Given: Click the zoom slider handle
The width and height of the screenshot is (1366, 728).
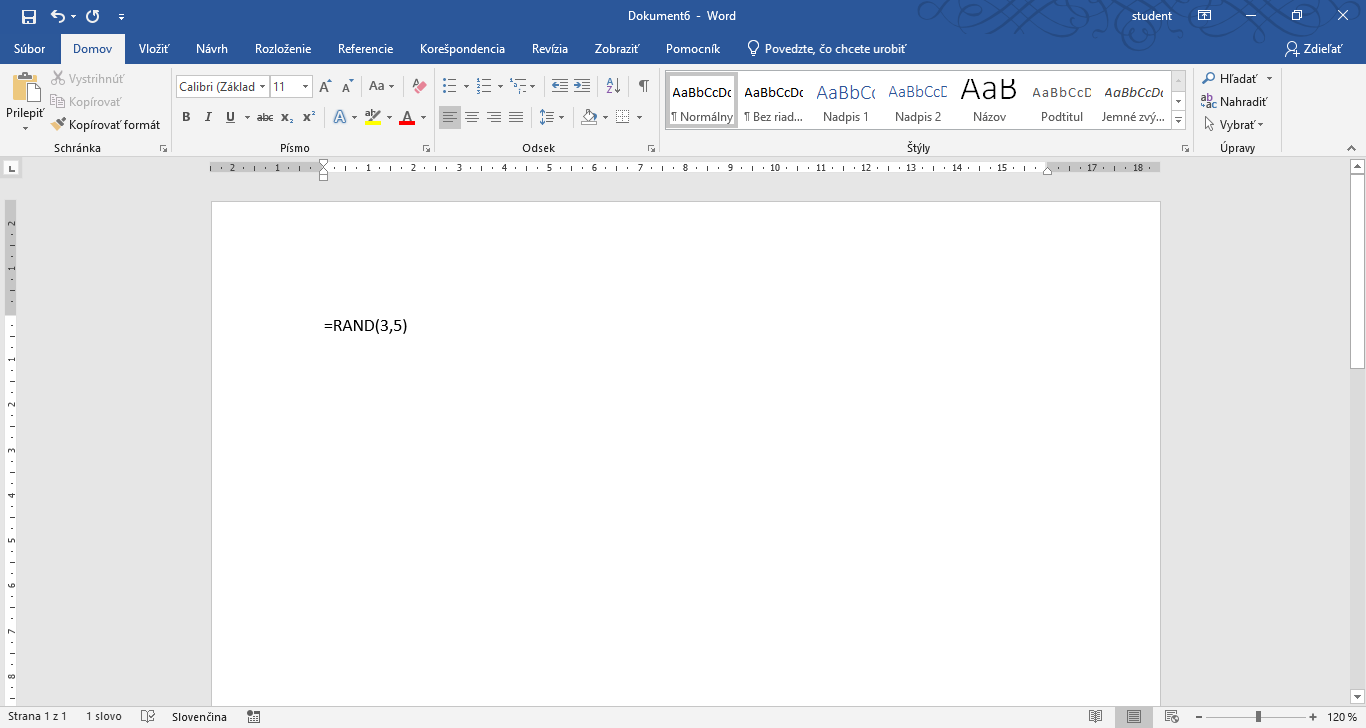Looking at the screenshot, I should 1258,717.
